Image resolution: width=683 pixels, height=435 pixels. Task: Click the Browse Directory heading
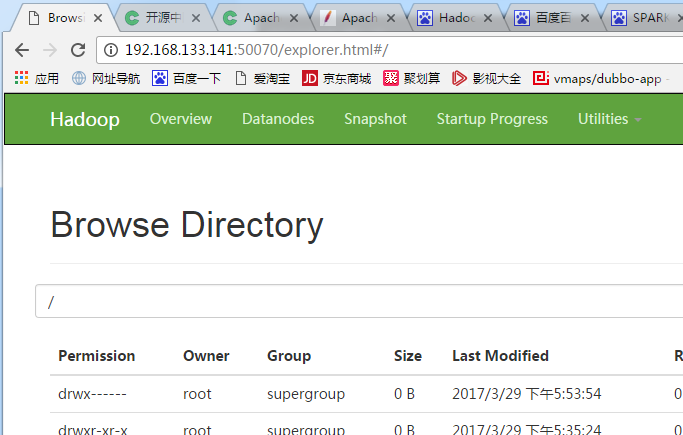pyautogui.click(x=187, y=225)
